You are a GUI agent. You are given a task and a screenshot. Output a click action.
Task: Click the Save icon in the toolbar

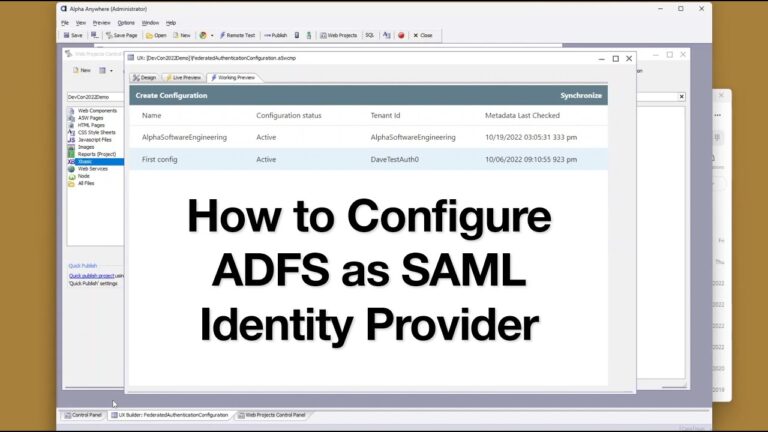coord(73,35)
